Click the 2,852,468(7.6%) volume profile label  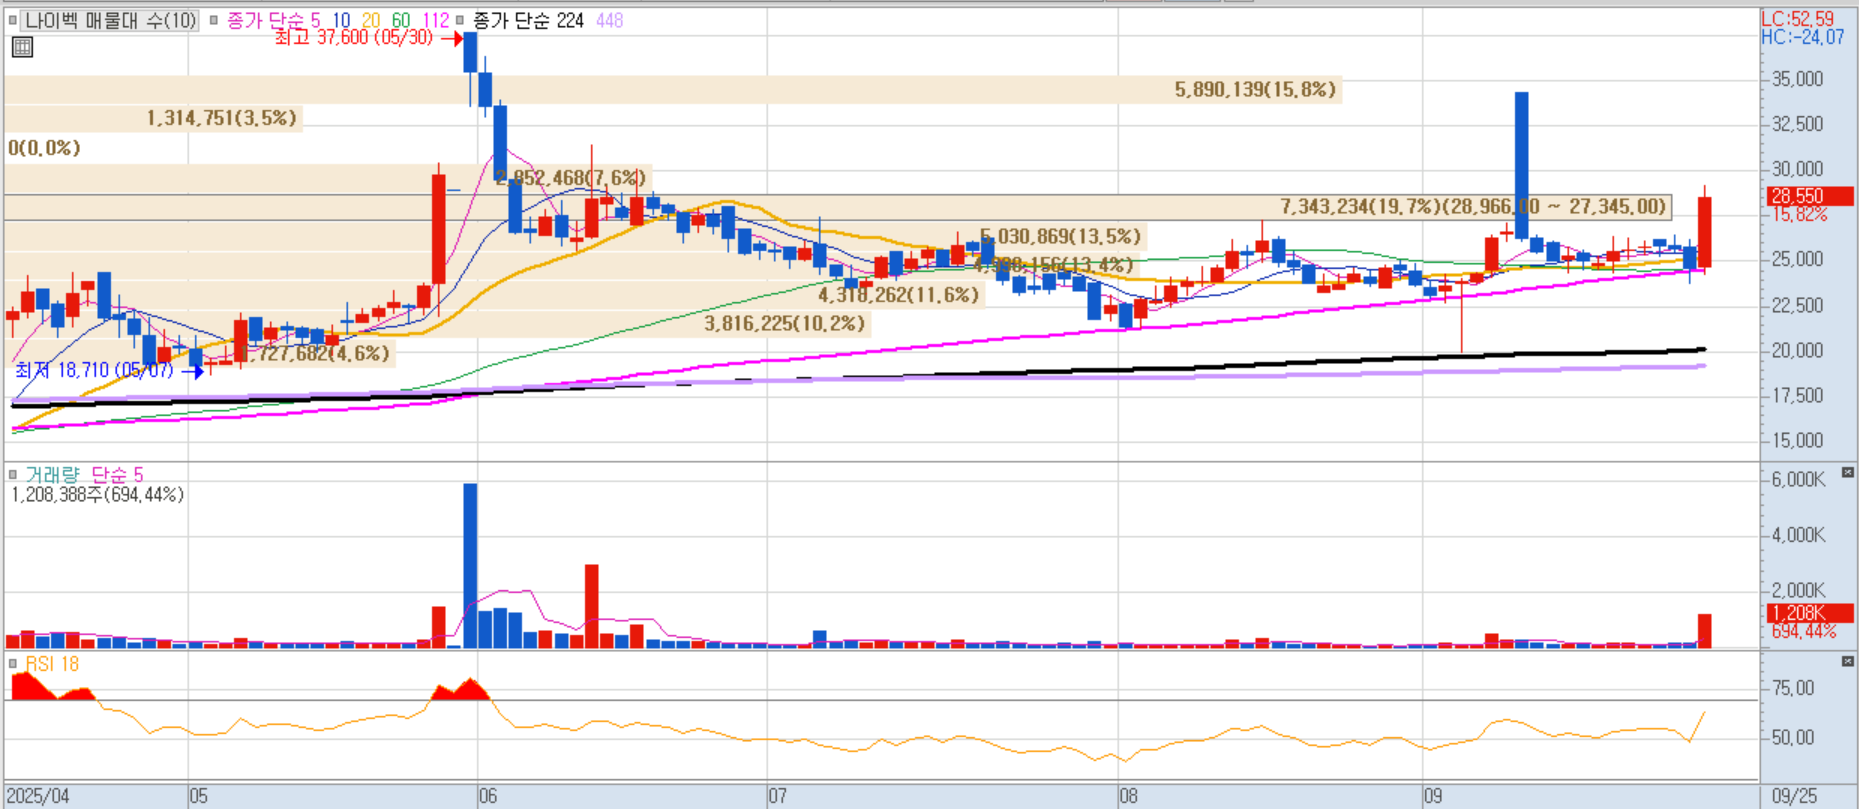tap(571, 178)
